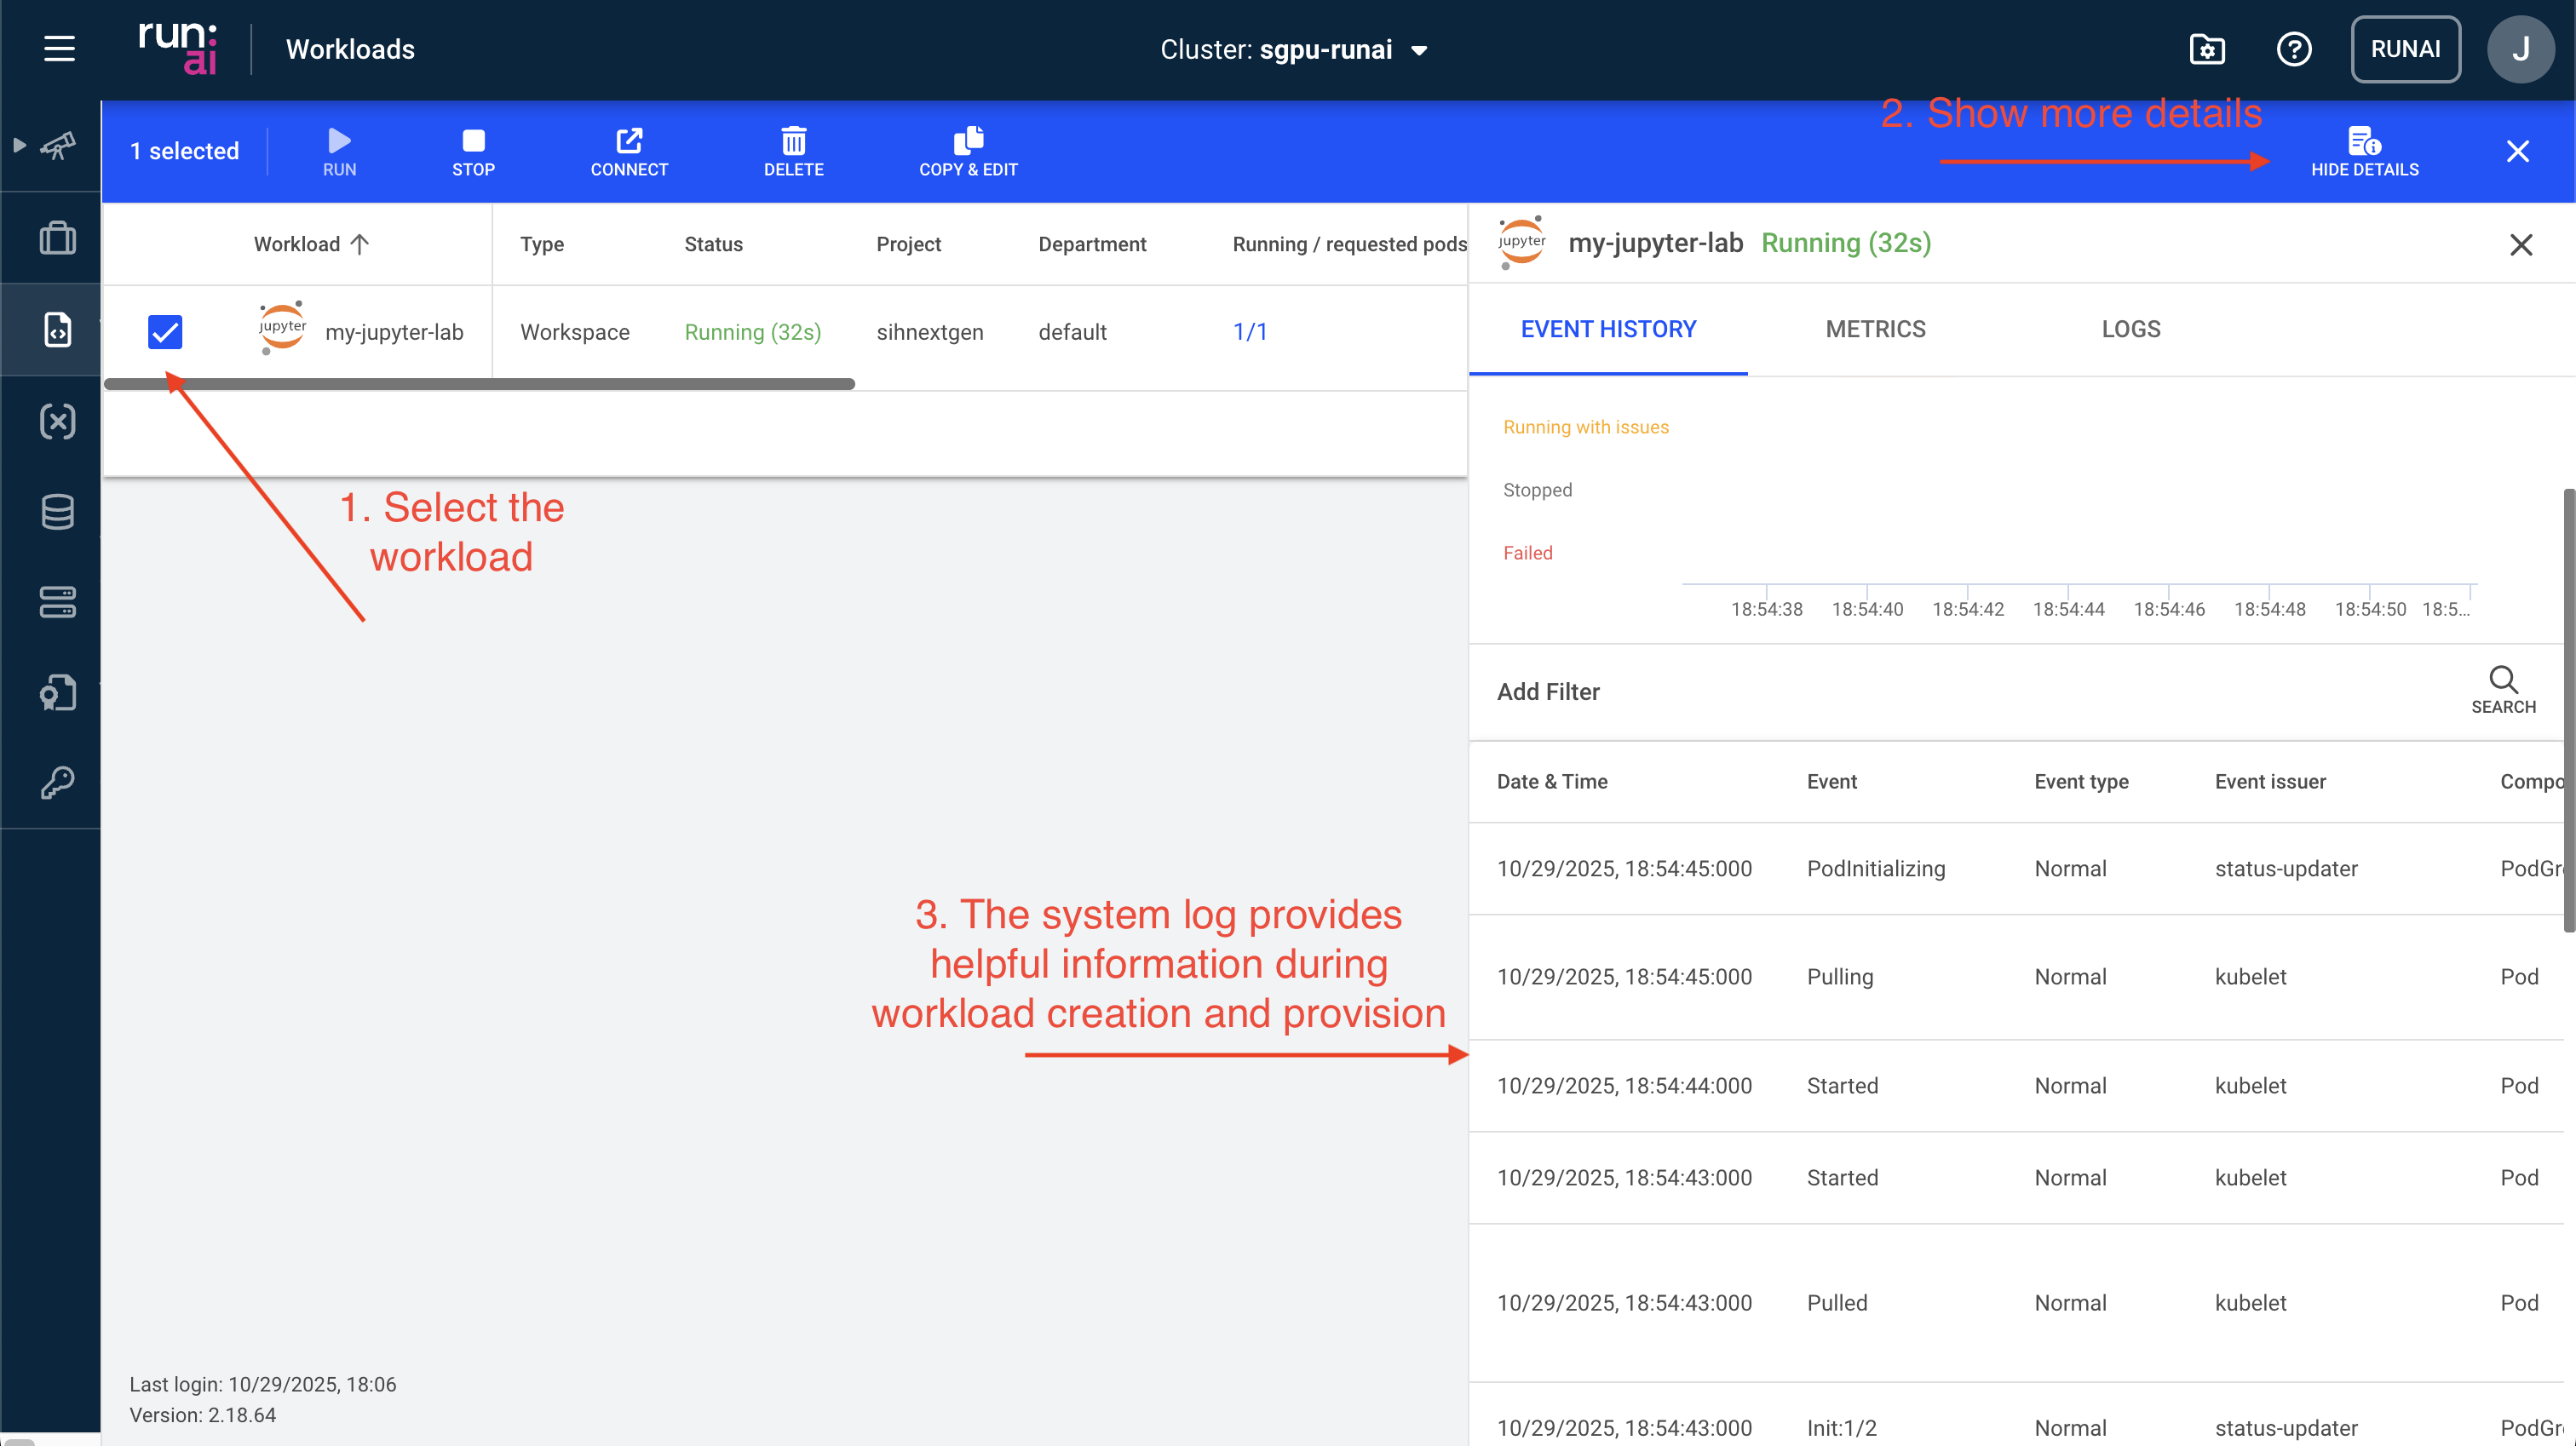Select the Workloads code-file icon
The image size is (2576, 1446).
coord(57,330)
